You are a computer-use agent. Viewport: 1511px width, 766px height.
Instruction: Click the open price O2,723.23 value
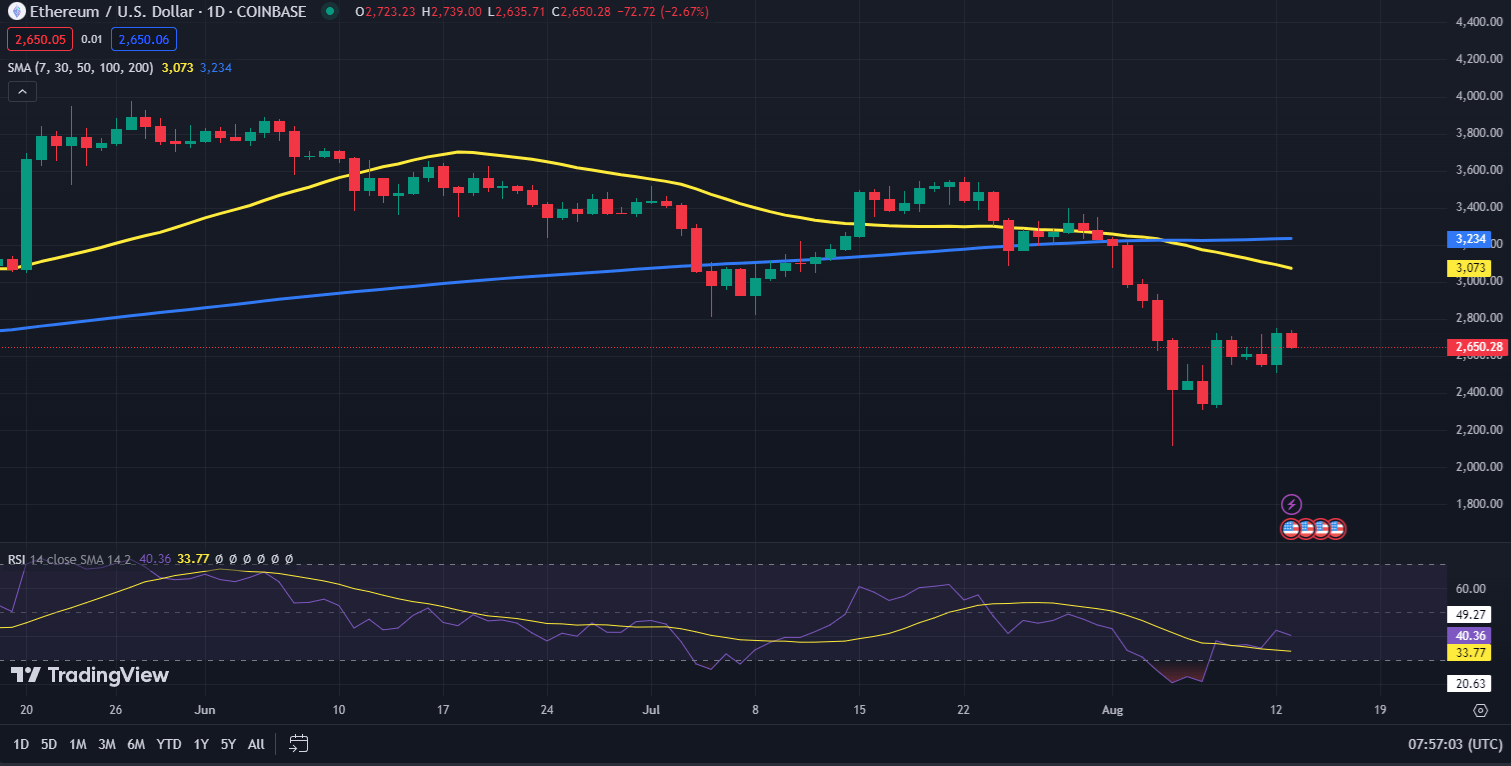tap(384, 12)
